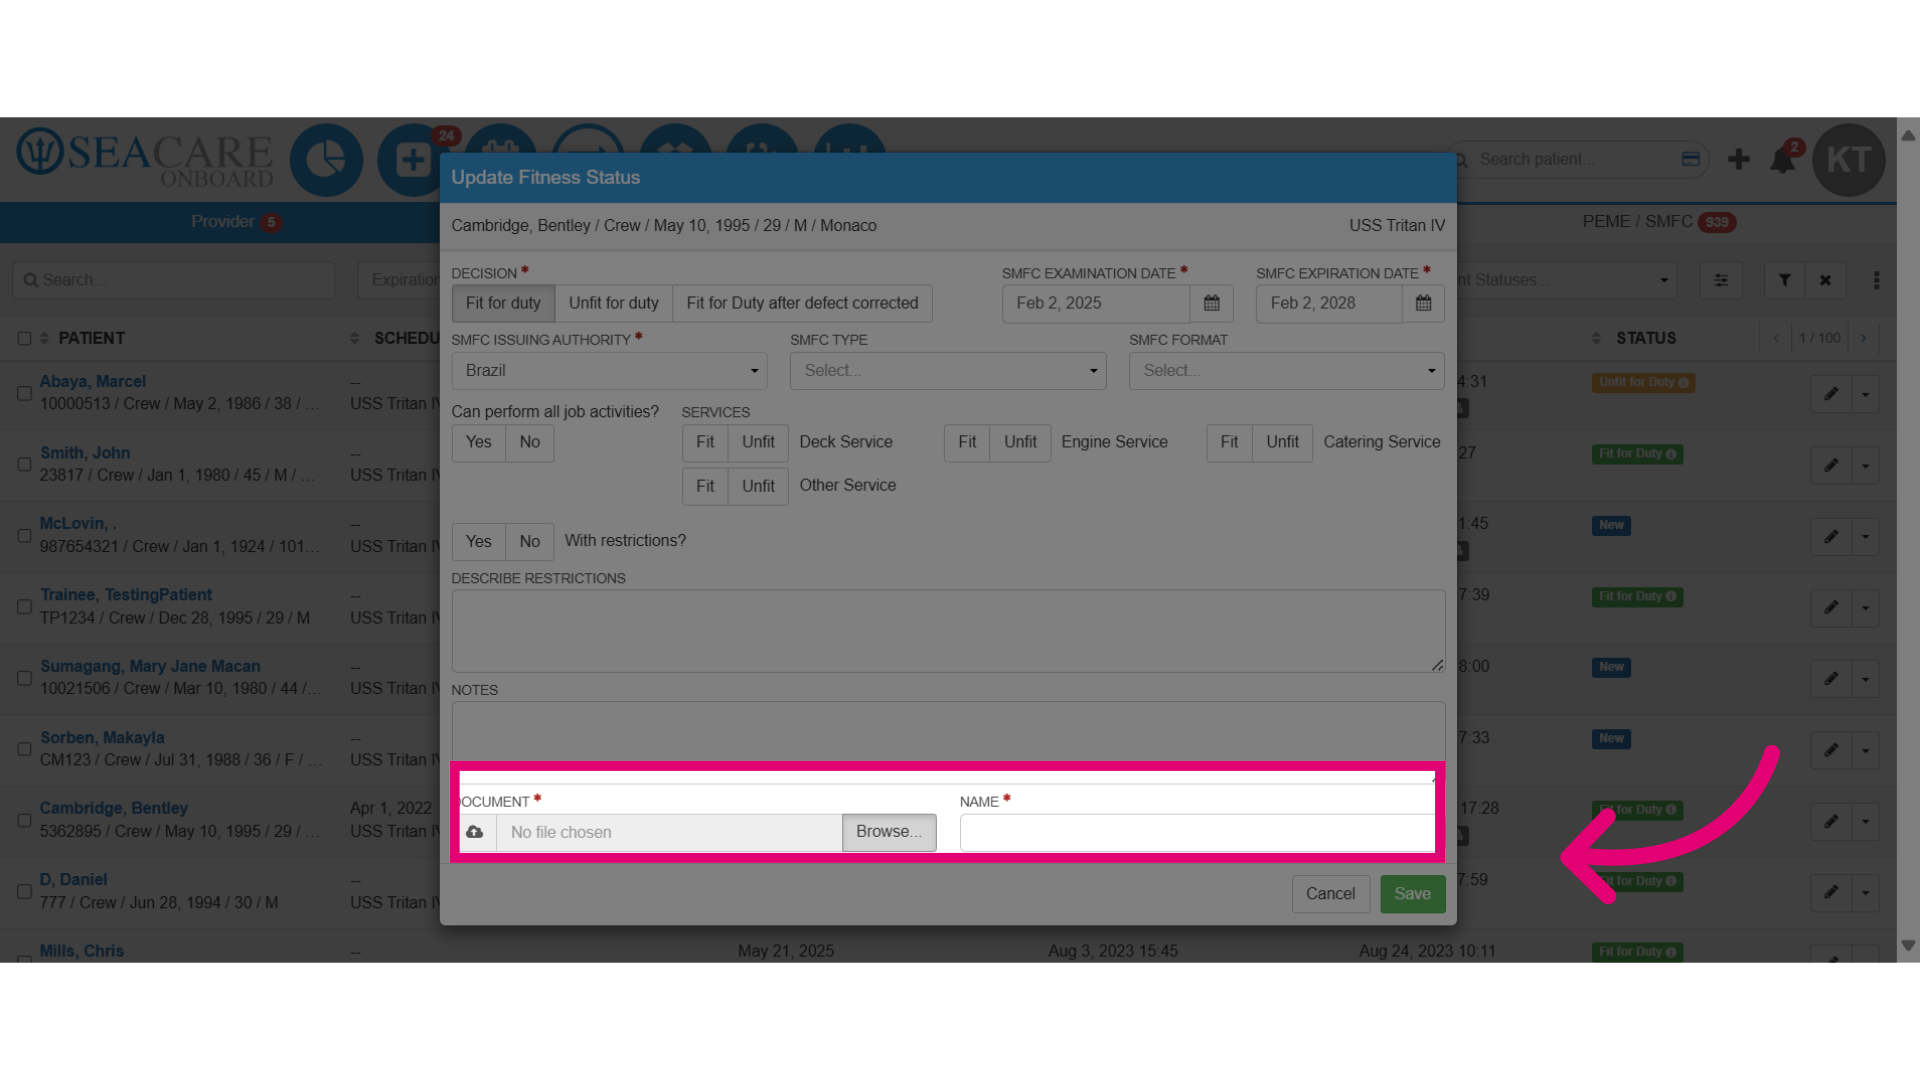Tick the Abaya, Marcel row checkbox
This screenshot has width=1920, height=1080.
(x=24, y=393)
